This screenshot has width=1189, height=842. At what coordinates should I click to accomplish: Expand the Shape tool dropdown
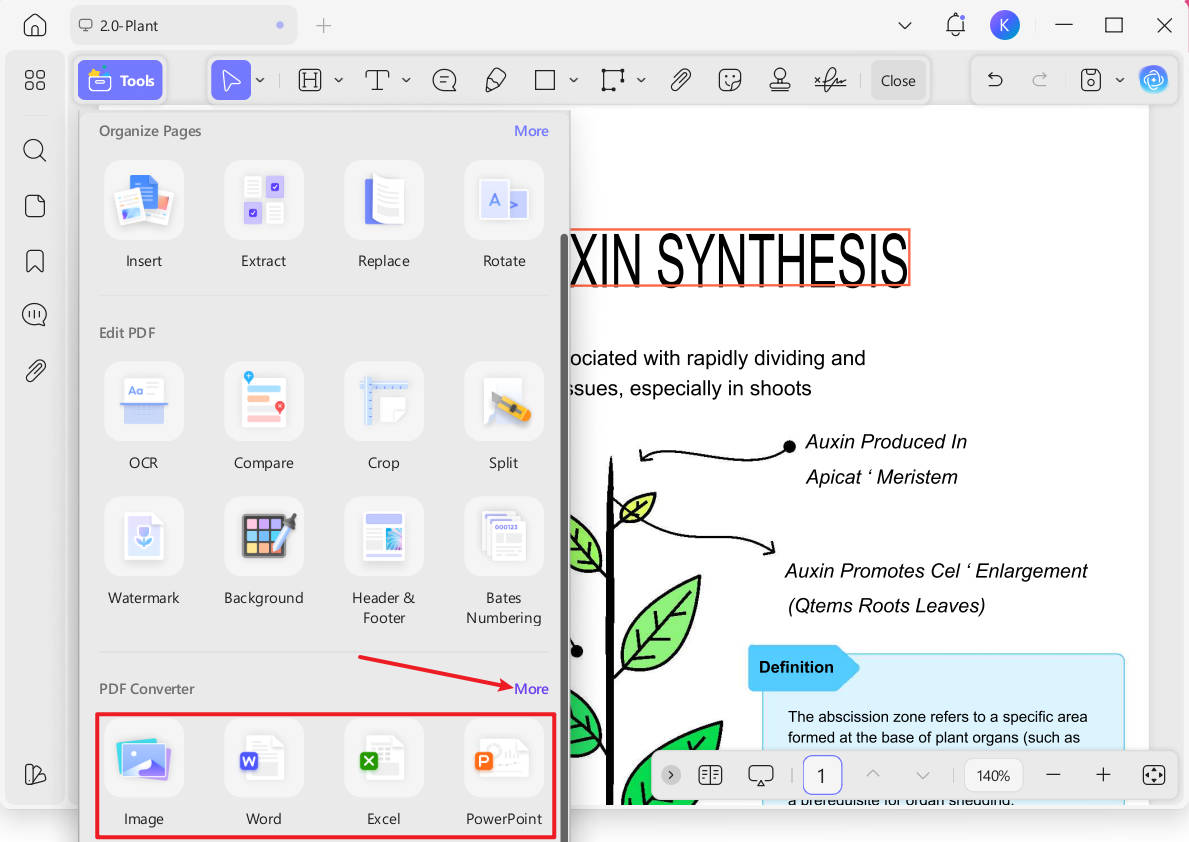(x=575, y=80)
